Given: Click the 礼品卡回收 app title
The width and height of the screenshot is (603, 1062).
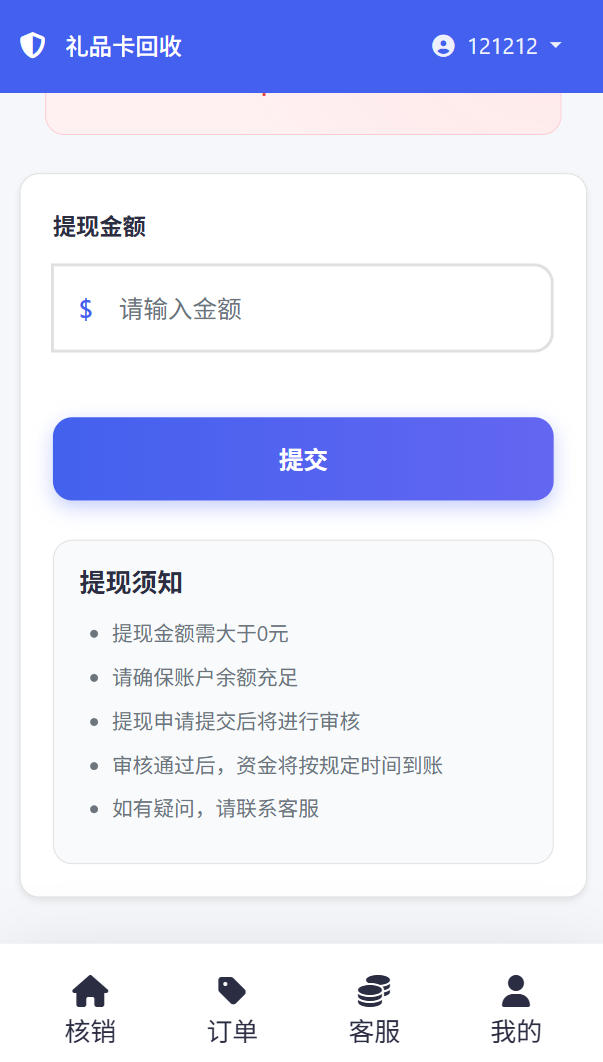Looking at the screenshot, I should click(x=124, y=46).
